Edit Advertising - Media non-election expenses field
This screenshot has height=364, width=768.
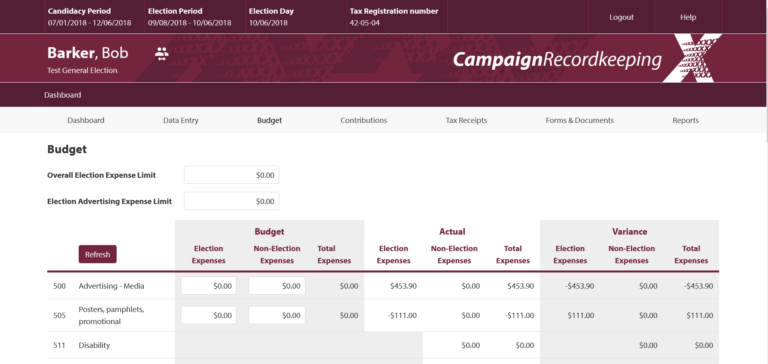(x=277, y=286)
